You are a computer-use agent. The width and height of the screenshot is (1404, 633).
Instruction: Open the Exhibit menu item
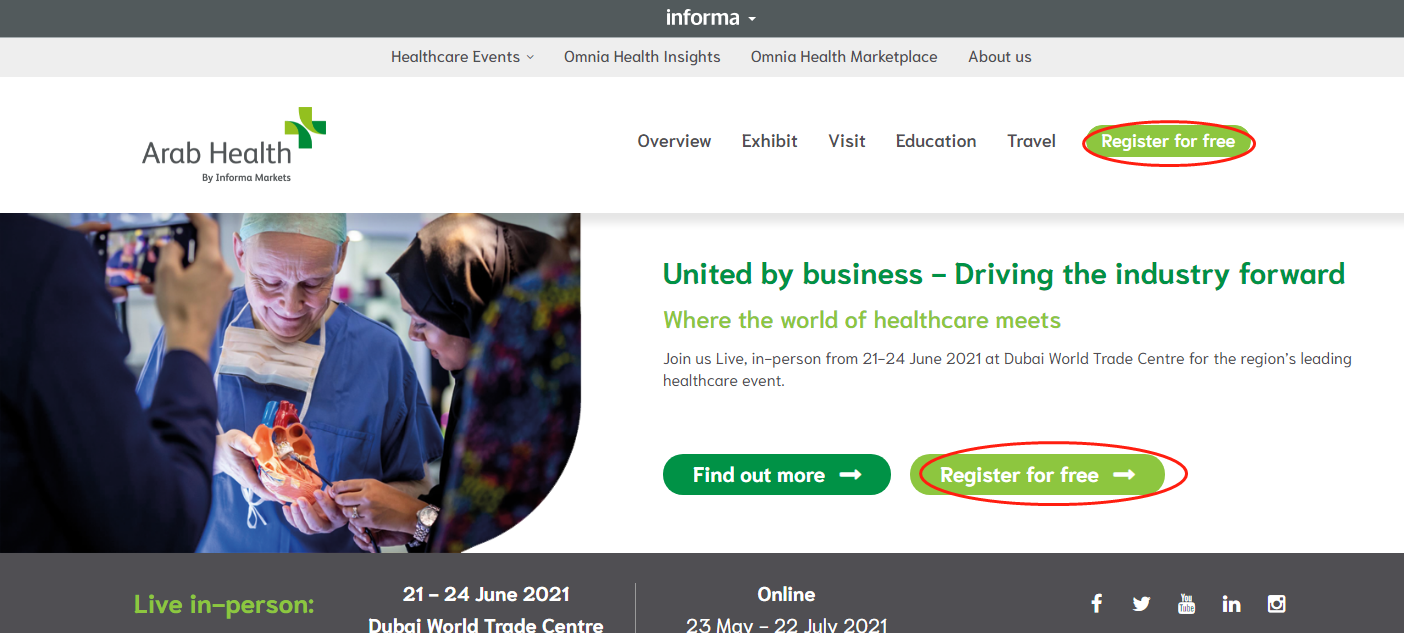[x=769, y=141]
